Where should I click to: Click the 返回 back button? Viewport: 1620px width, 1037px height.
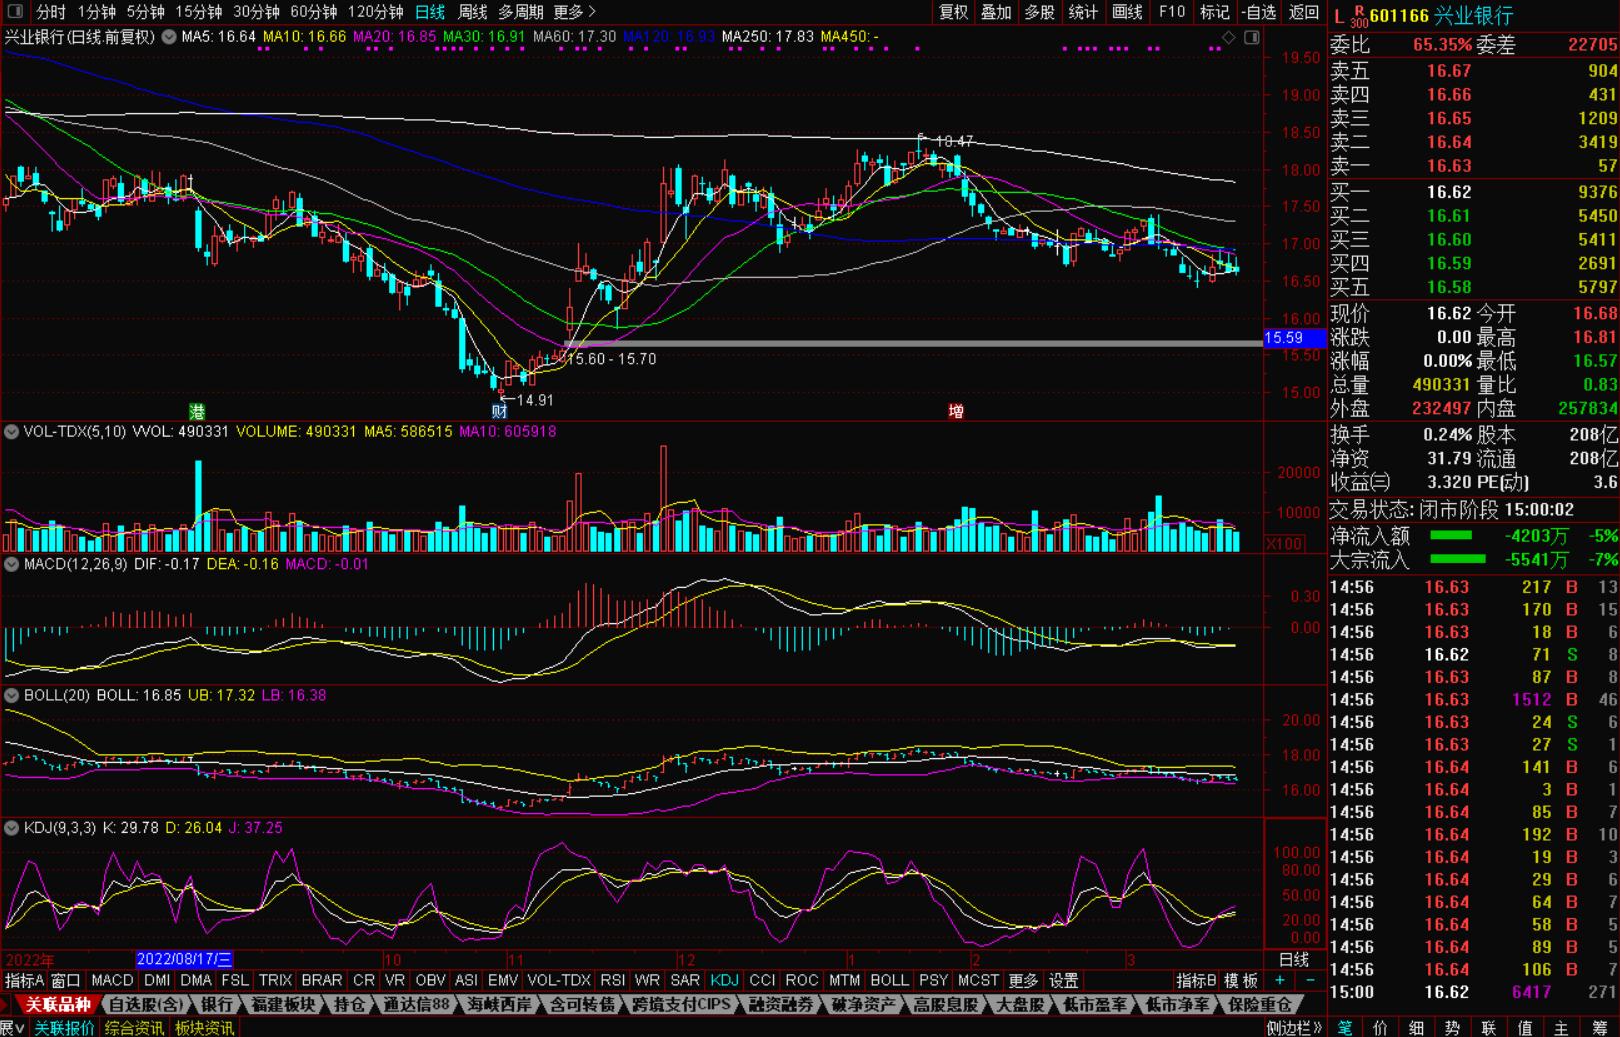click(1304, 12)
